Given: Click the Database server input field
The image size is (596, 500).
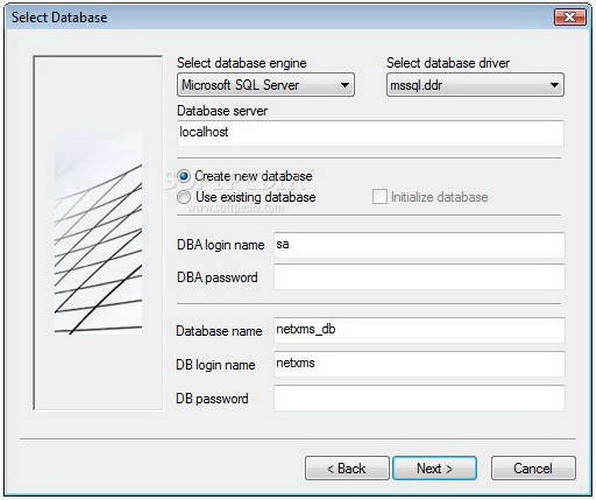Looking at the screenshot, I should 371,133.
